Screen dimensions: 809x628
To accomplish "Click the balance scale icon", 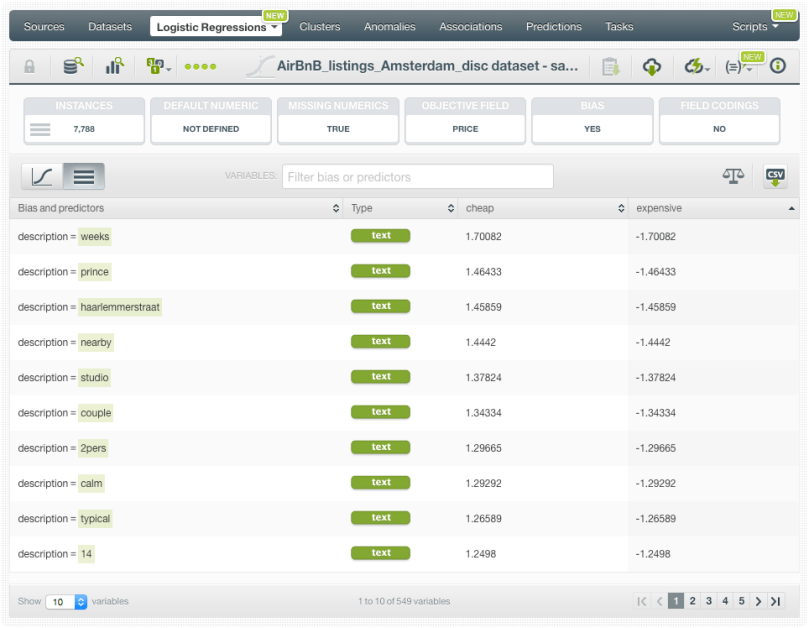I will click(733, 176).
